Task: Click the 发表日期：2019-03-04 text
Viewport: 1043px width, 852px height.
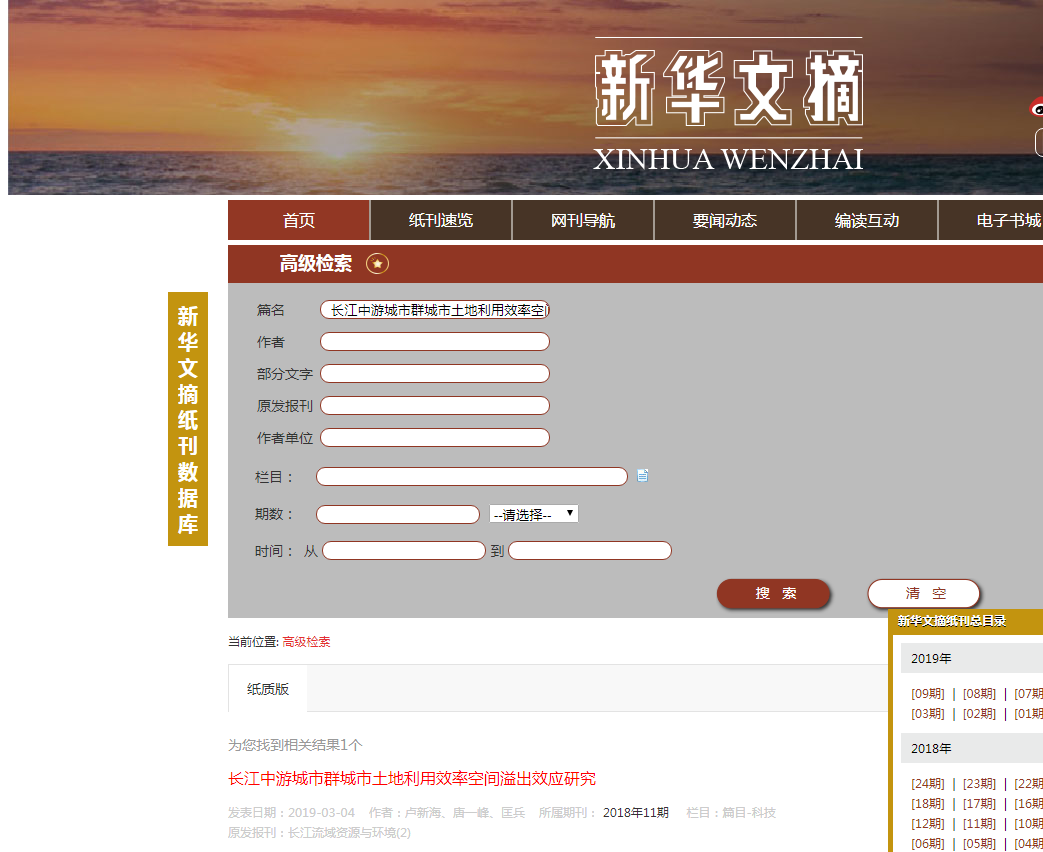Action: (291, 813)
